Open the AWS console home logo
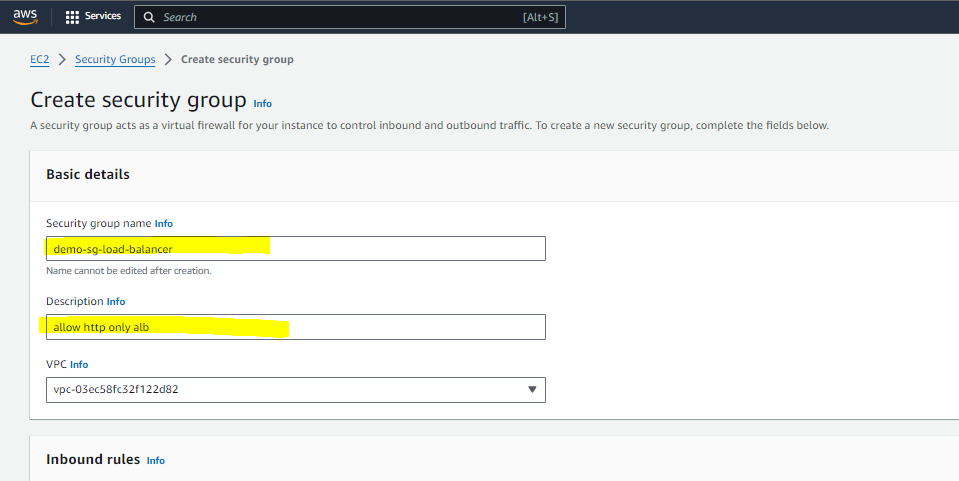 point(25,17)
